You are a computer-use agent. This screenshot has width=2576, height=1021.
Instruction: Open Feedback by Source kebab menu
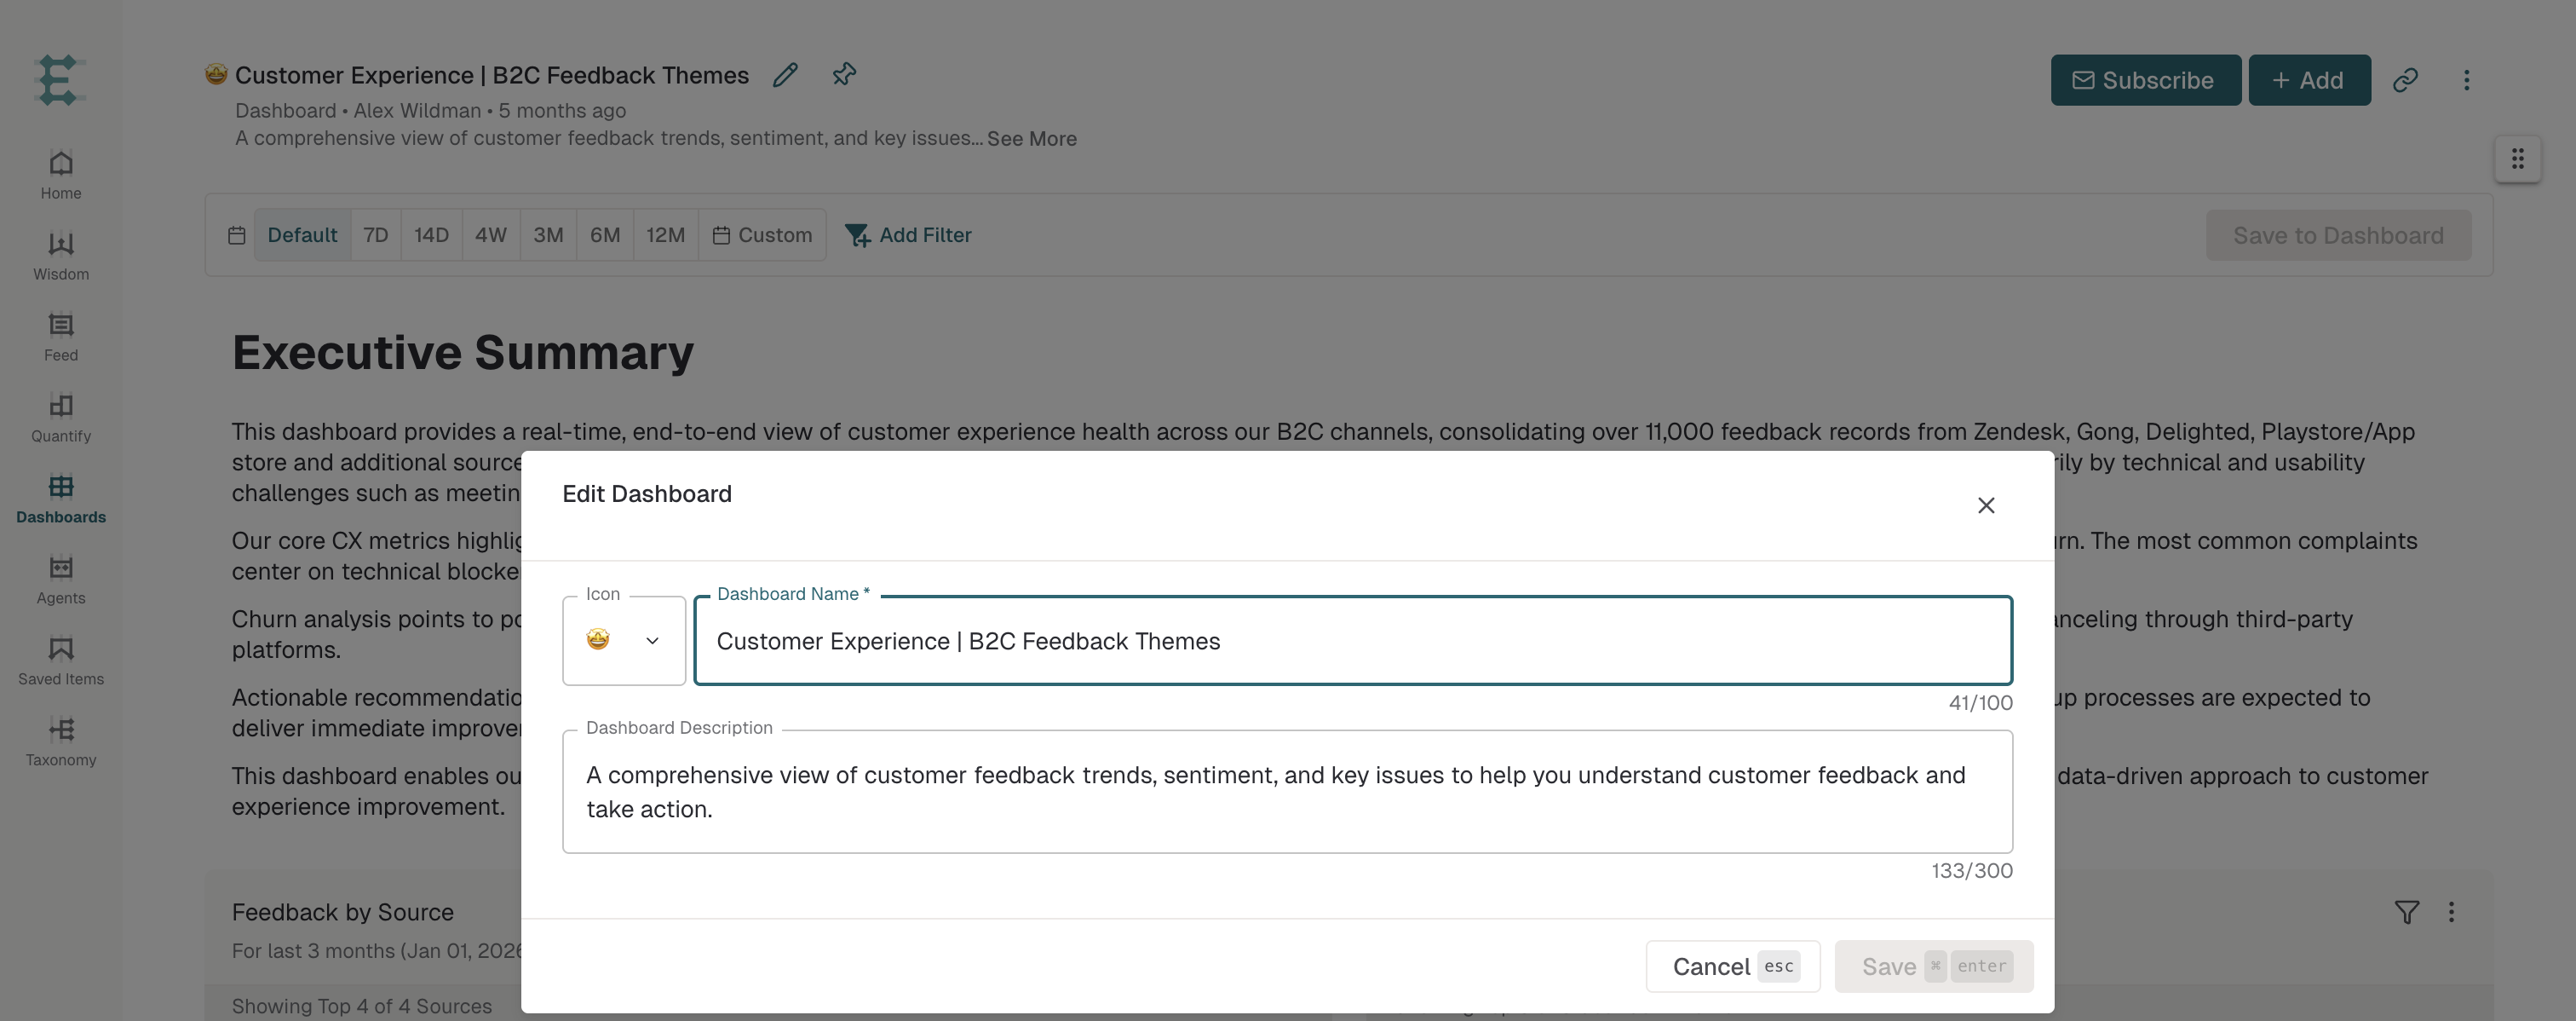coord(2451,912)
